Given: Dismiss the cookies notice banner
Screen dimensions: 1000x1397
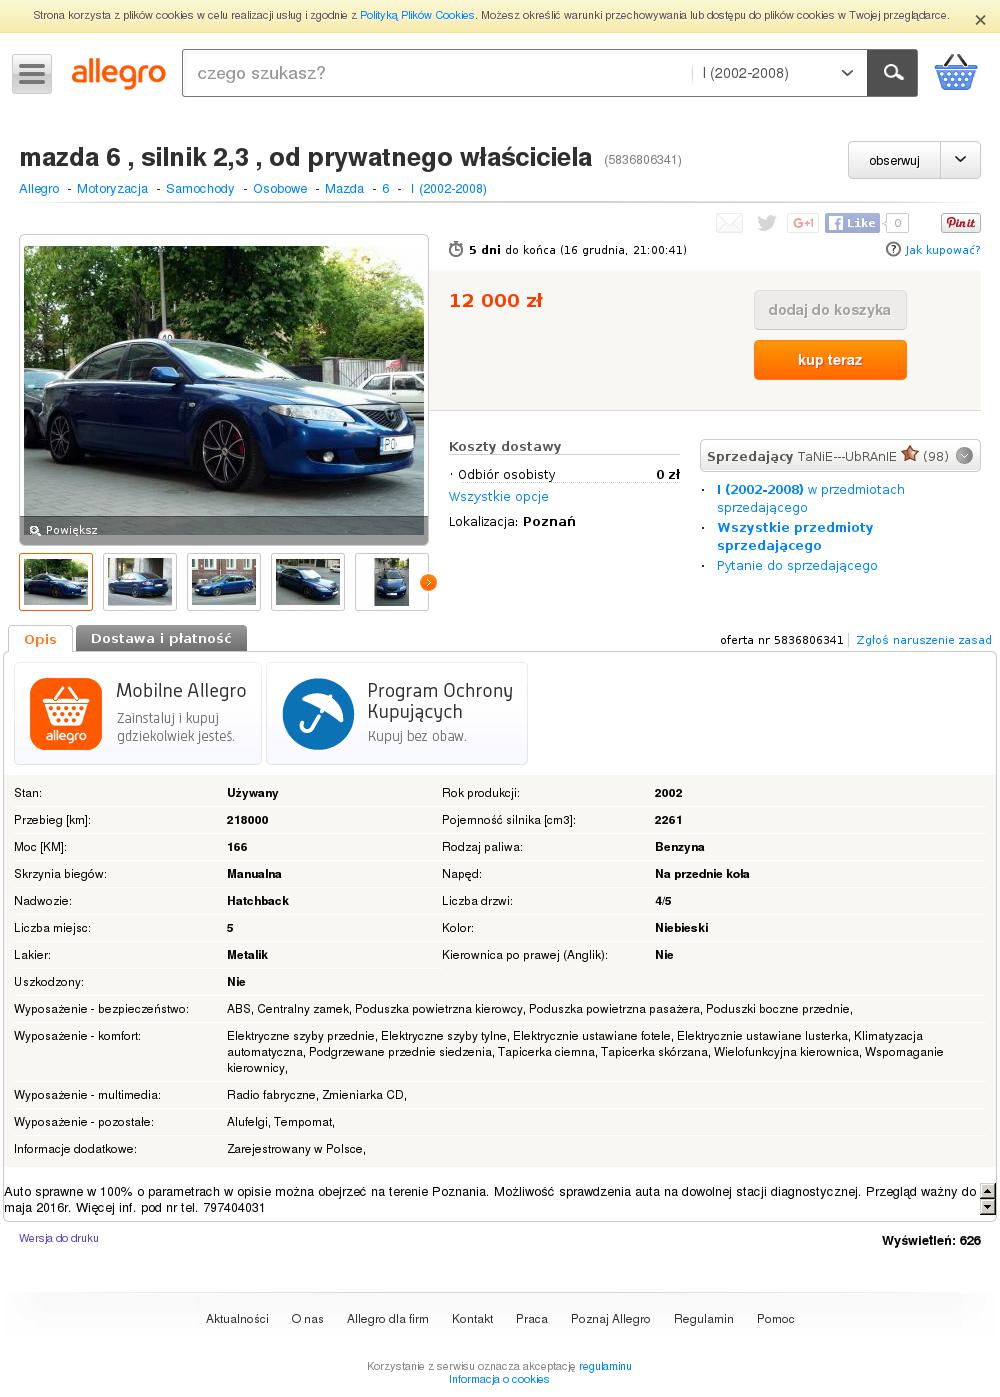Looking at the screenshot, I should click(x=980, y=19).
